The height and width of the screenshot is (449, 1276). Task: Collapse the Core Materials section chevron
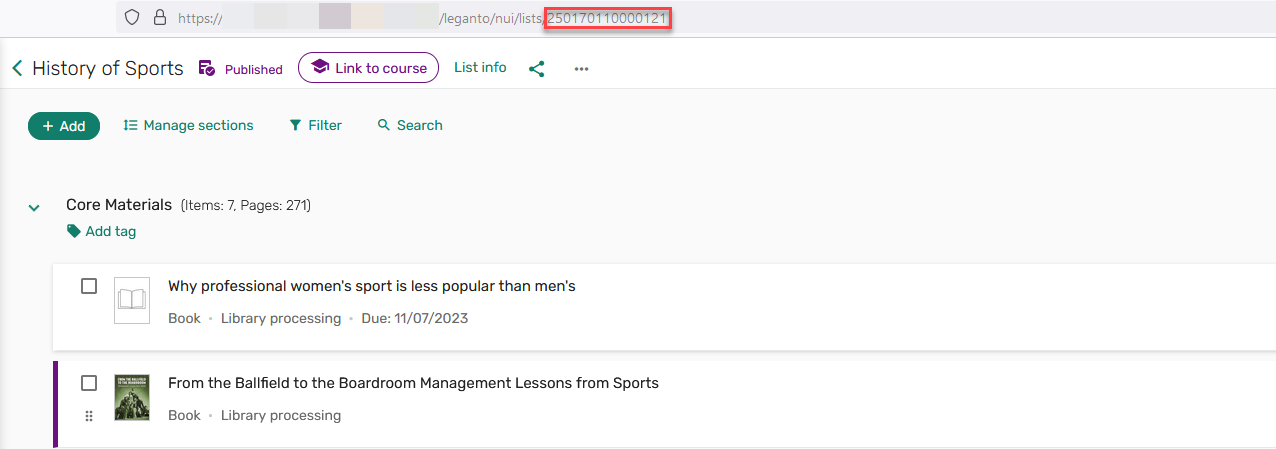pyautogui.click(x=34, y=208)
